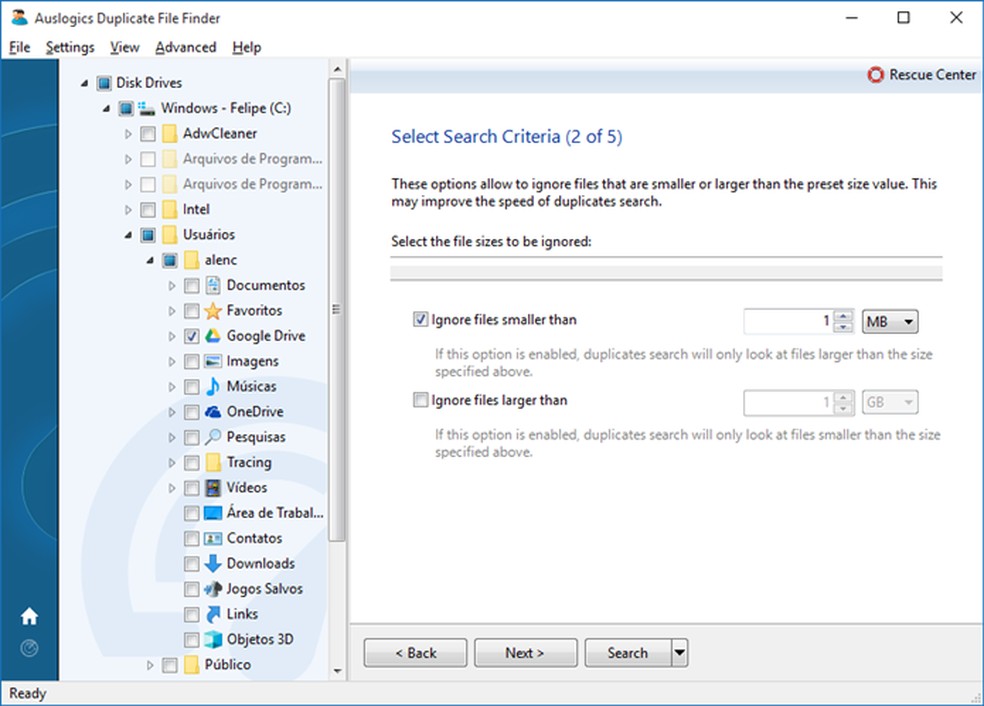Check the Documentos folder checkbox
The image size is (984, 706).
[x=191, y=286]
